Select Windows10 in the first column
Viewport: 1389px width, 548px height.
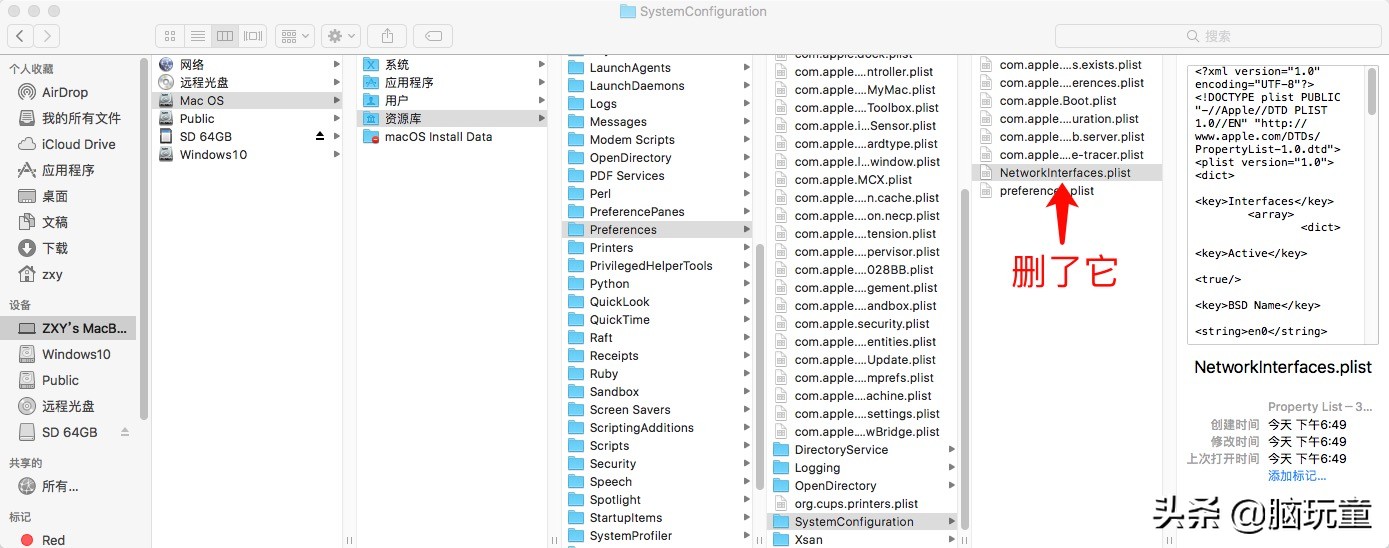[x=247, y=154]
